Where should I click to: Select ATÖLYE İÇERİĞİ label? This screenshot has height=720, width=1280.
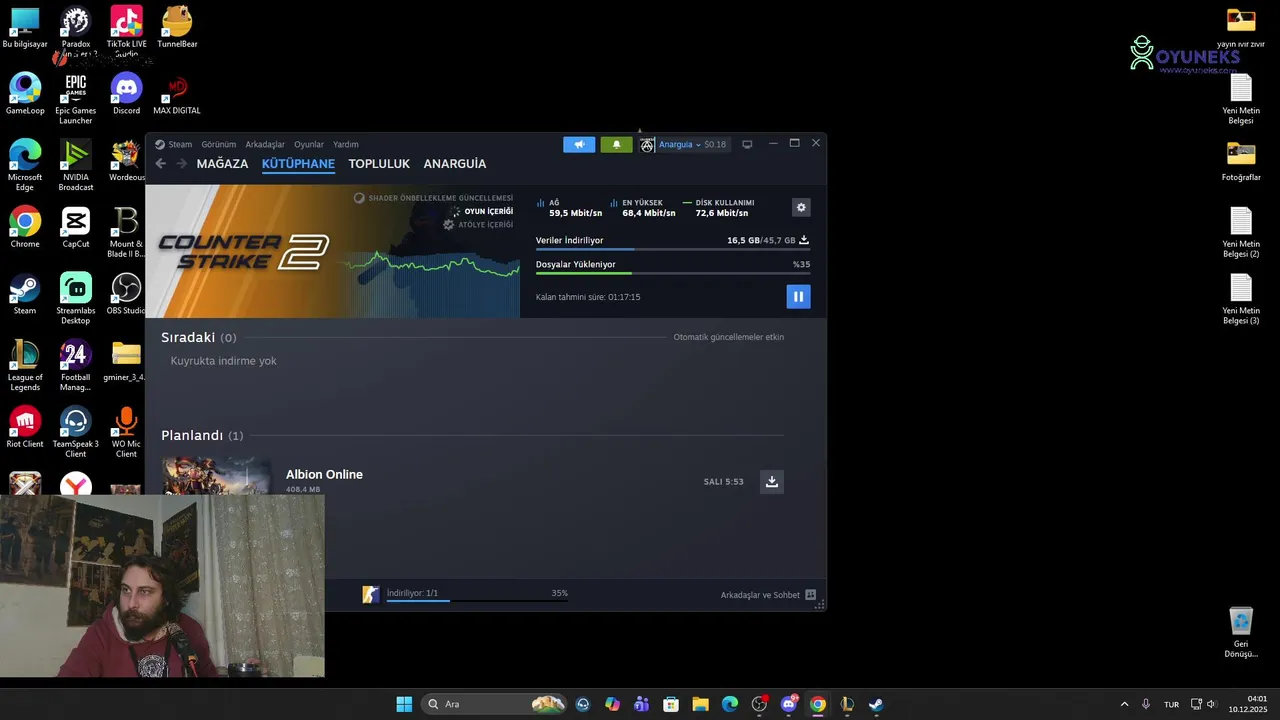point(485,225)
